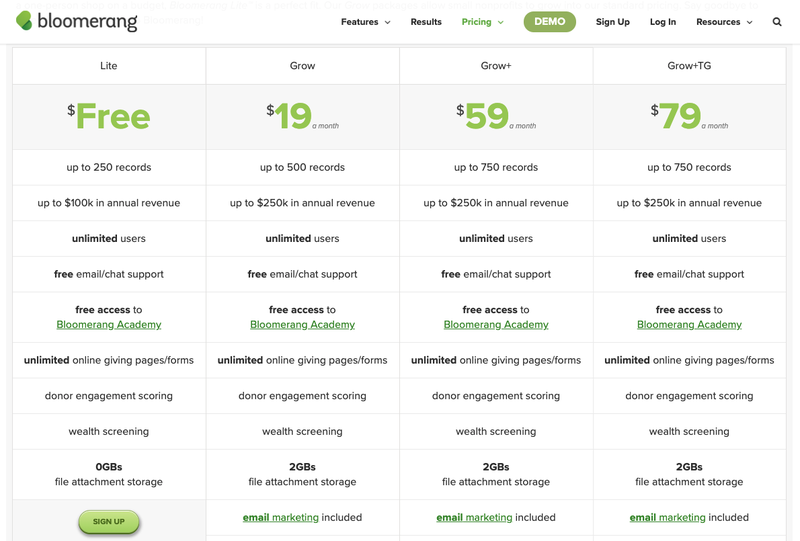The width and height of the screenshot is (800, 541).
Task: Click the $19 a month price
Action: pos(302,116)
